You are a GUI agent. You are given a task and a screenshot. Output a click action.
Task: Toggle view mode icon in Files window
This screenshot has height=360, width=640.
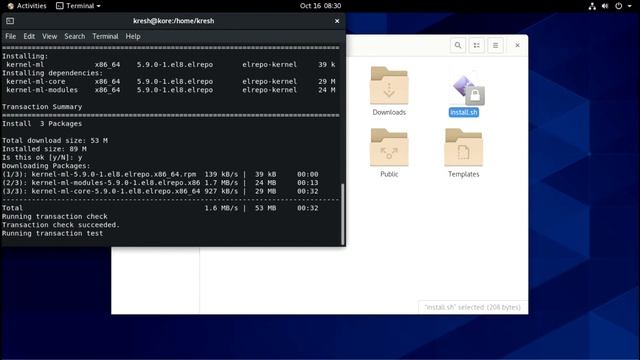[477, 45]
